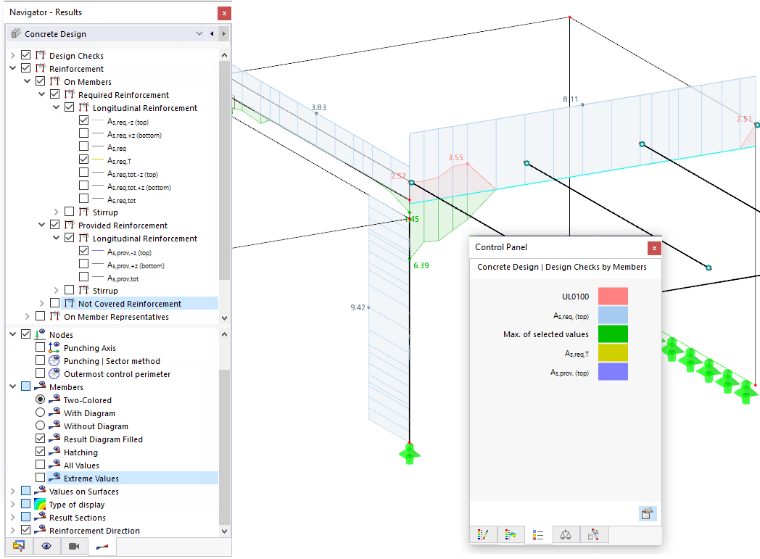The height and width of the screenshot is (559, 760).
Task: Enable the Extreme Values checkbox
Action: point(40,478)
